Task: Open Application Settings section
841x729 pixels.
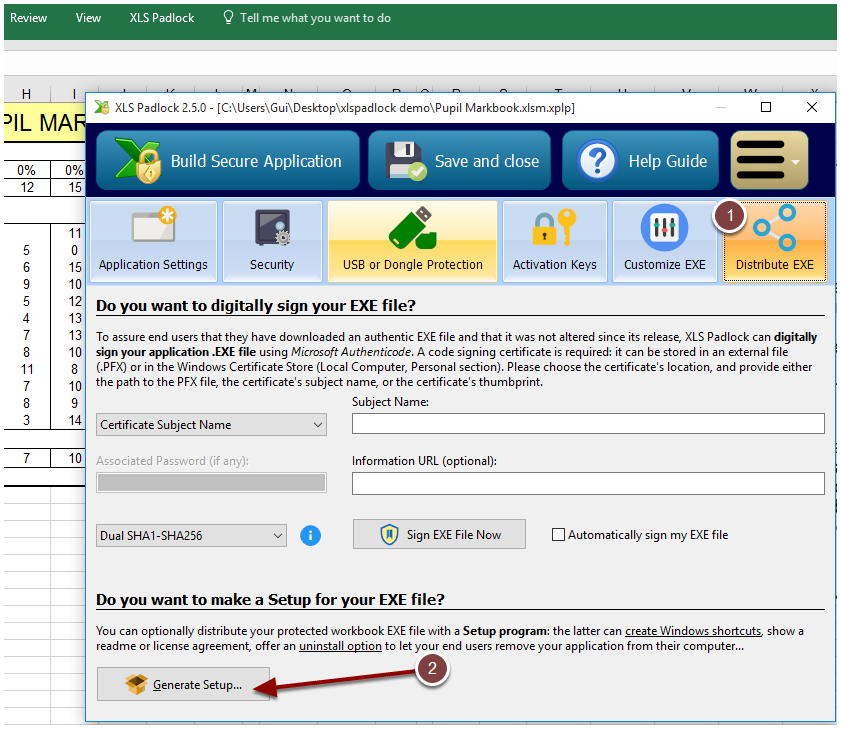Action: click(x=153, y=241)
